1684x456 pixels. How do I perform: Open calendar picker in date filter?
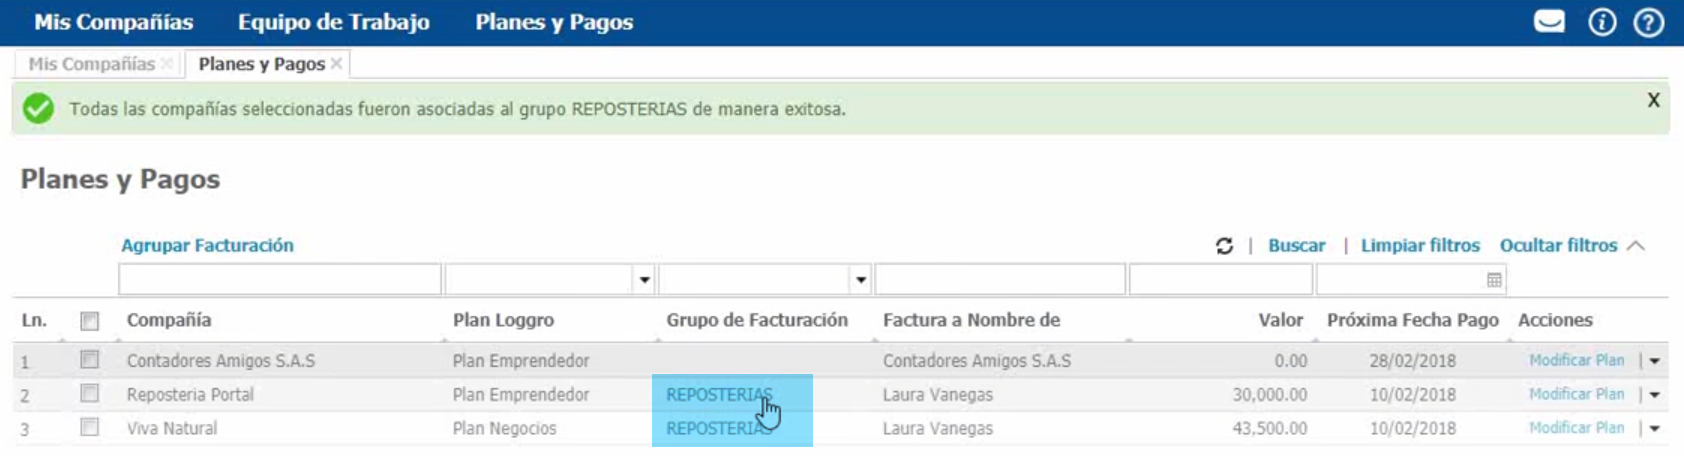(x=1494, y=280)
